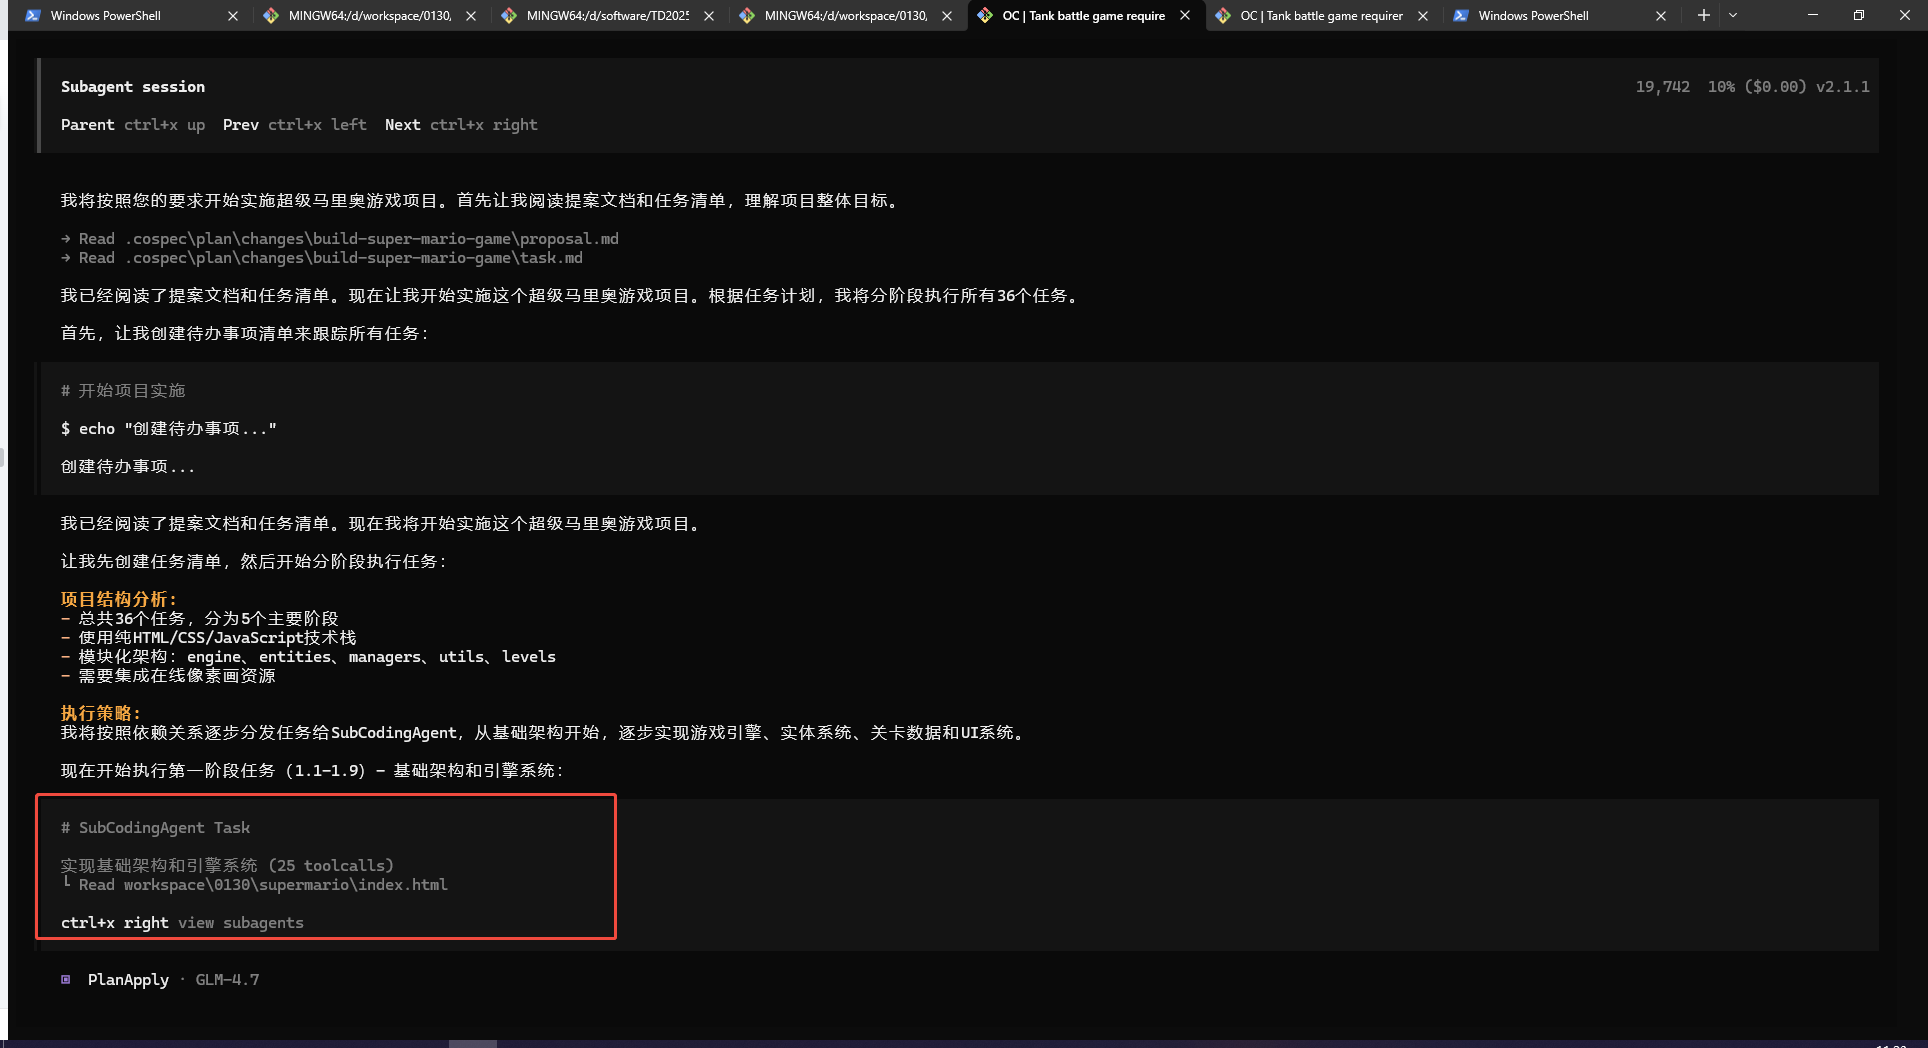Click the Read proposal.md tool call line

point(340,239)
